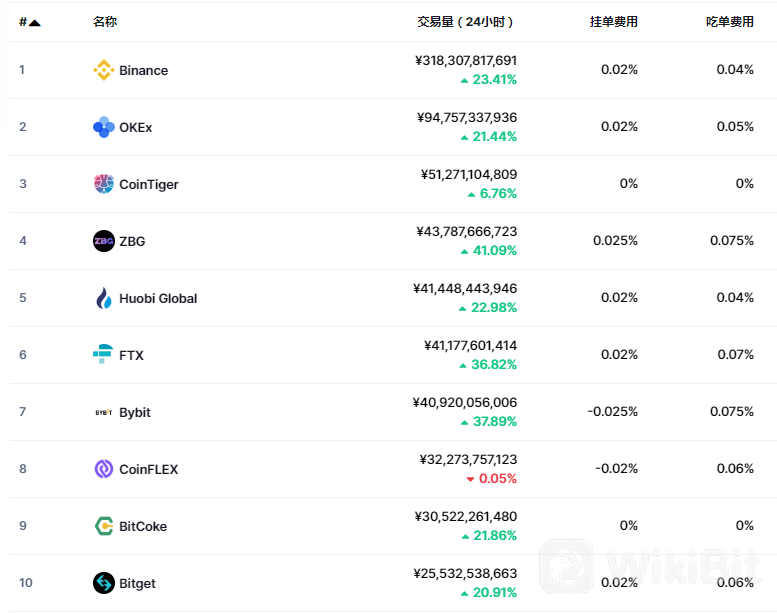Select Bitget's 24h volume value

[465, 573]
